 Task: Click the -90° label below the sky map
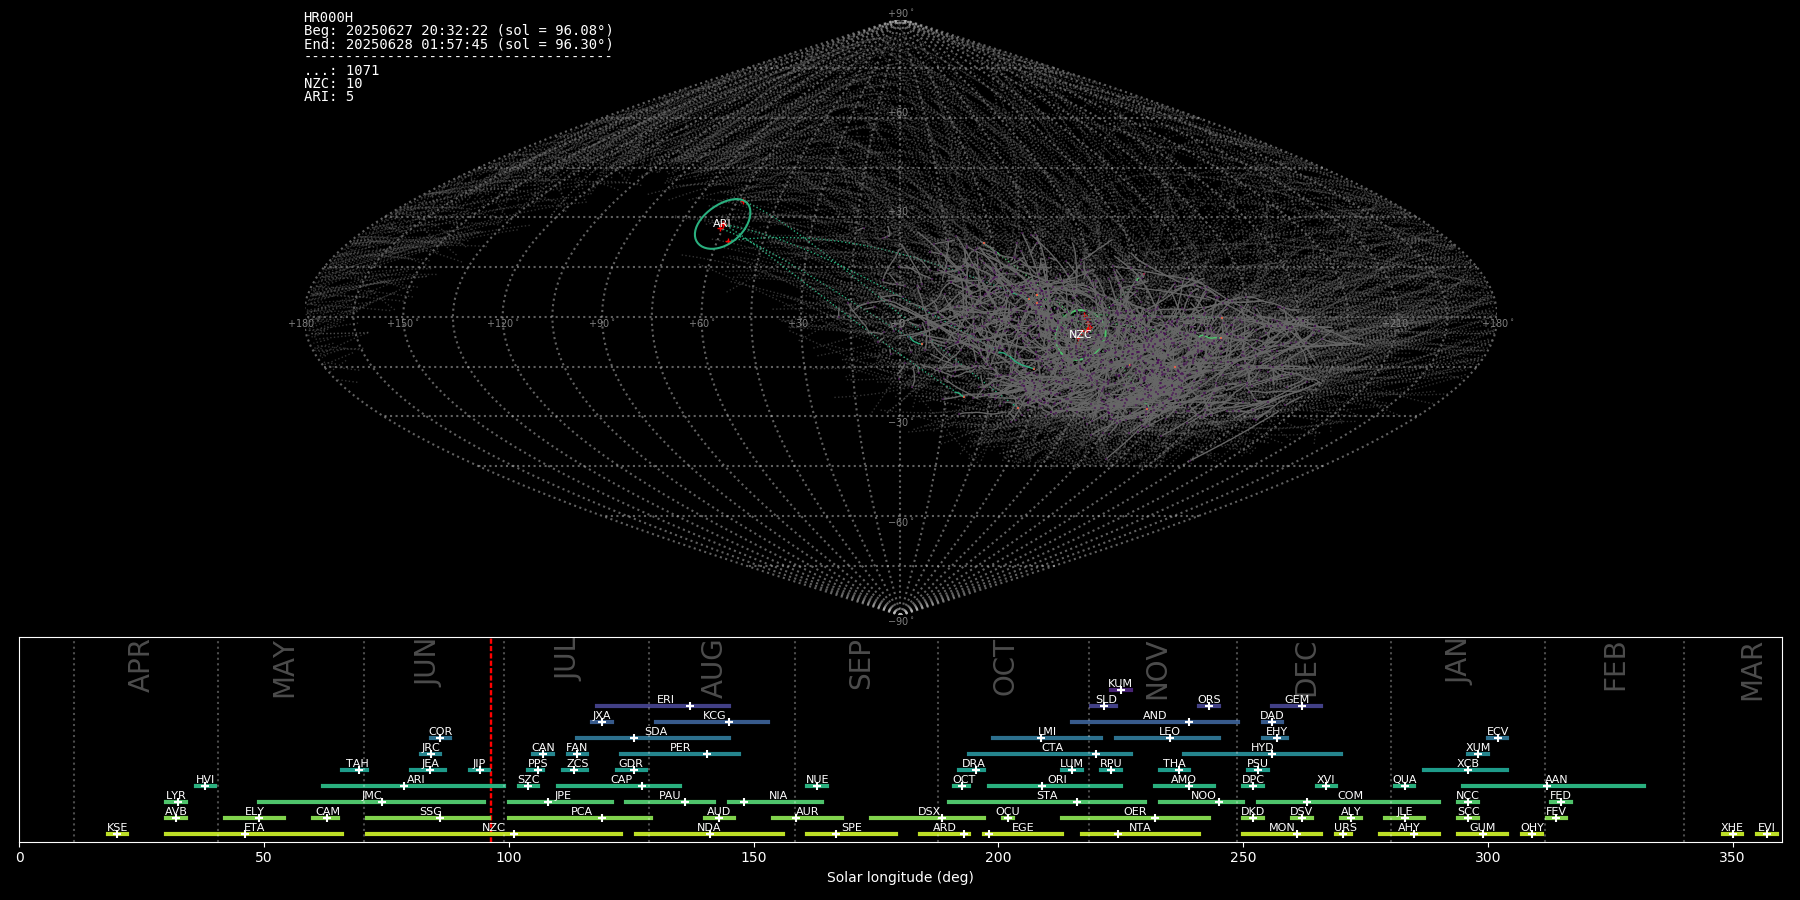tap(900, 621)
